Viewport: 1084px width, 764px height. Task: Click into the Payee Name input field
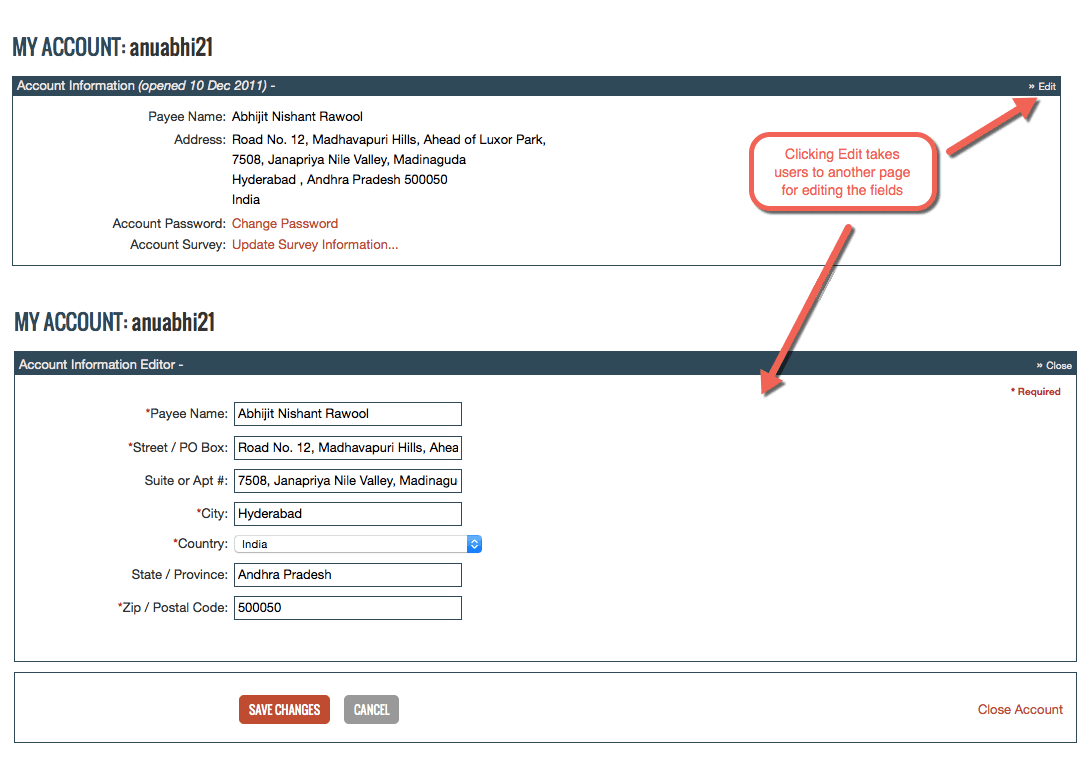point(348,414)
